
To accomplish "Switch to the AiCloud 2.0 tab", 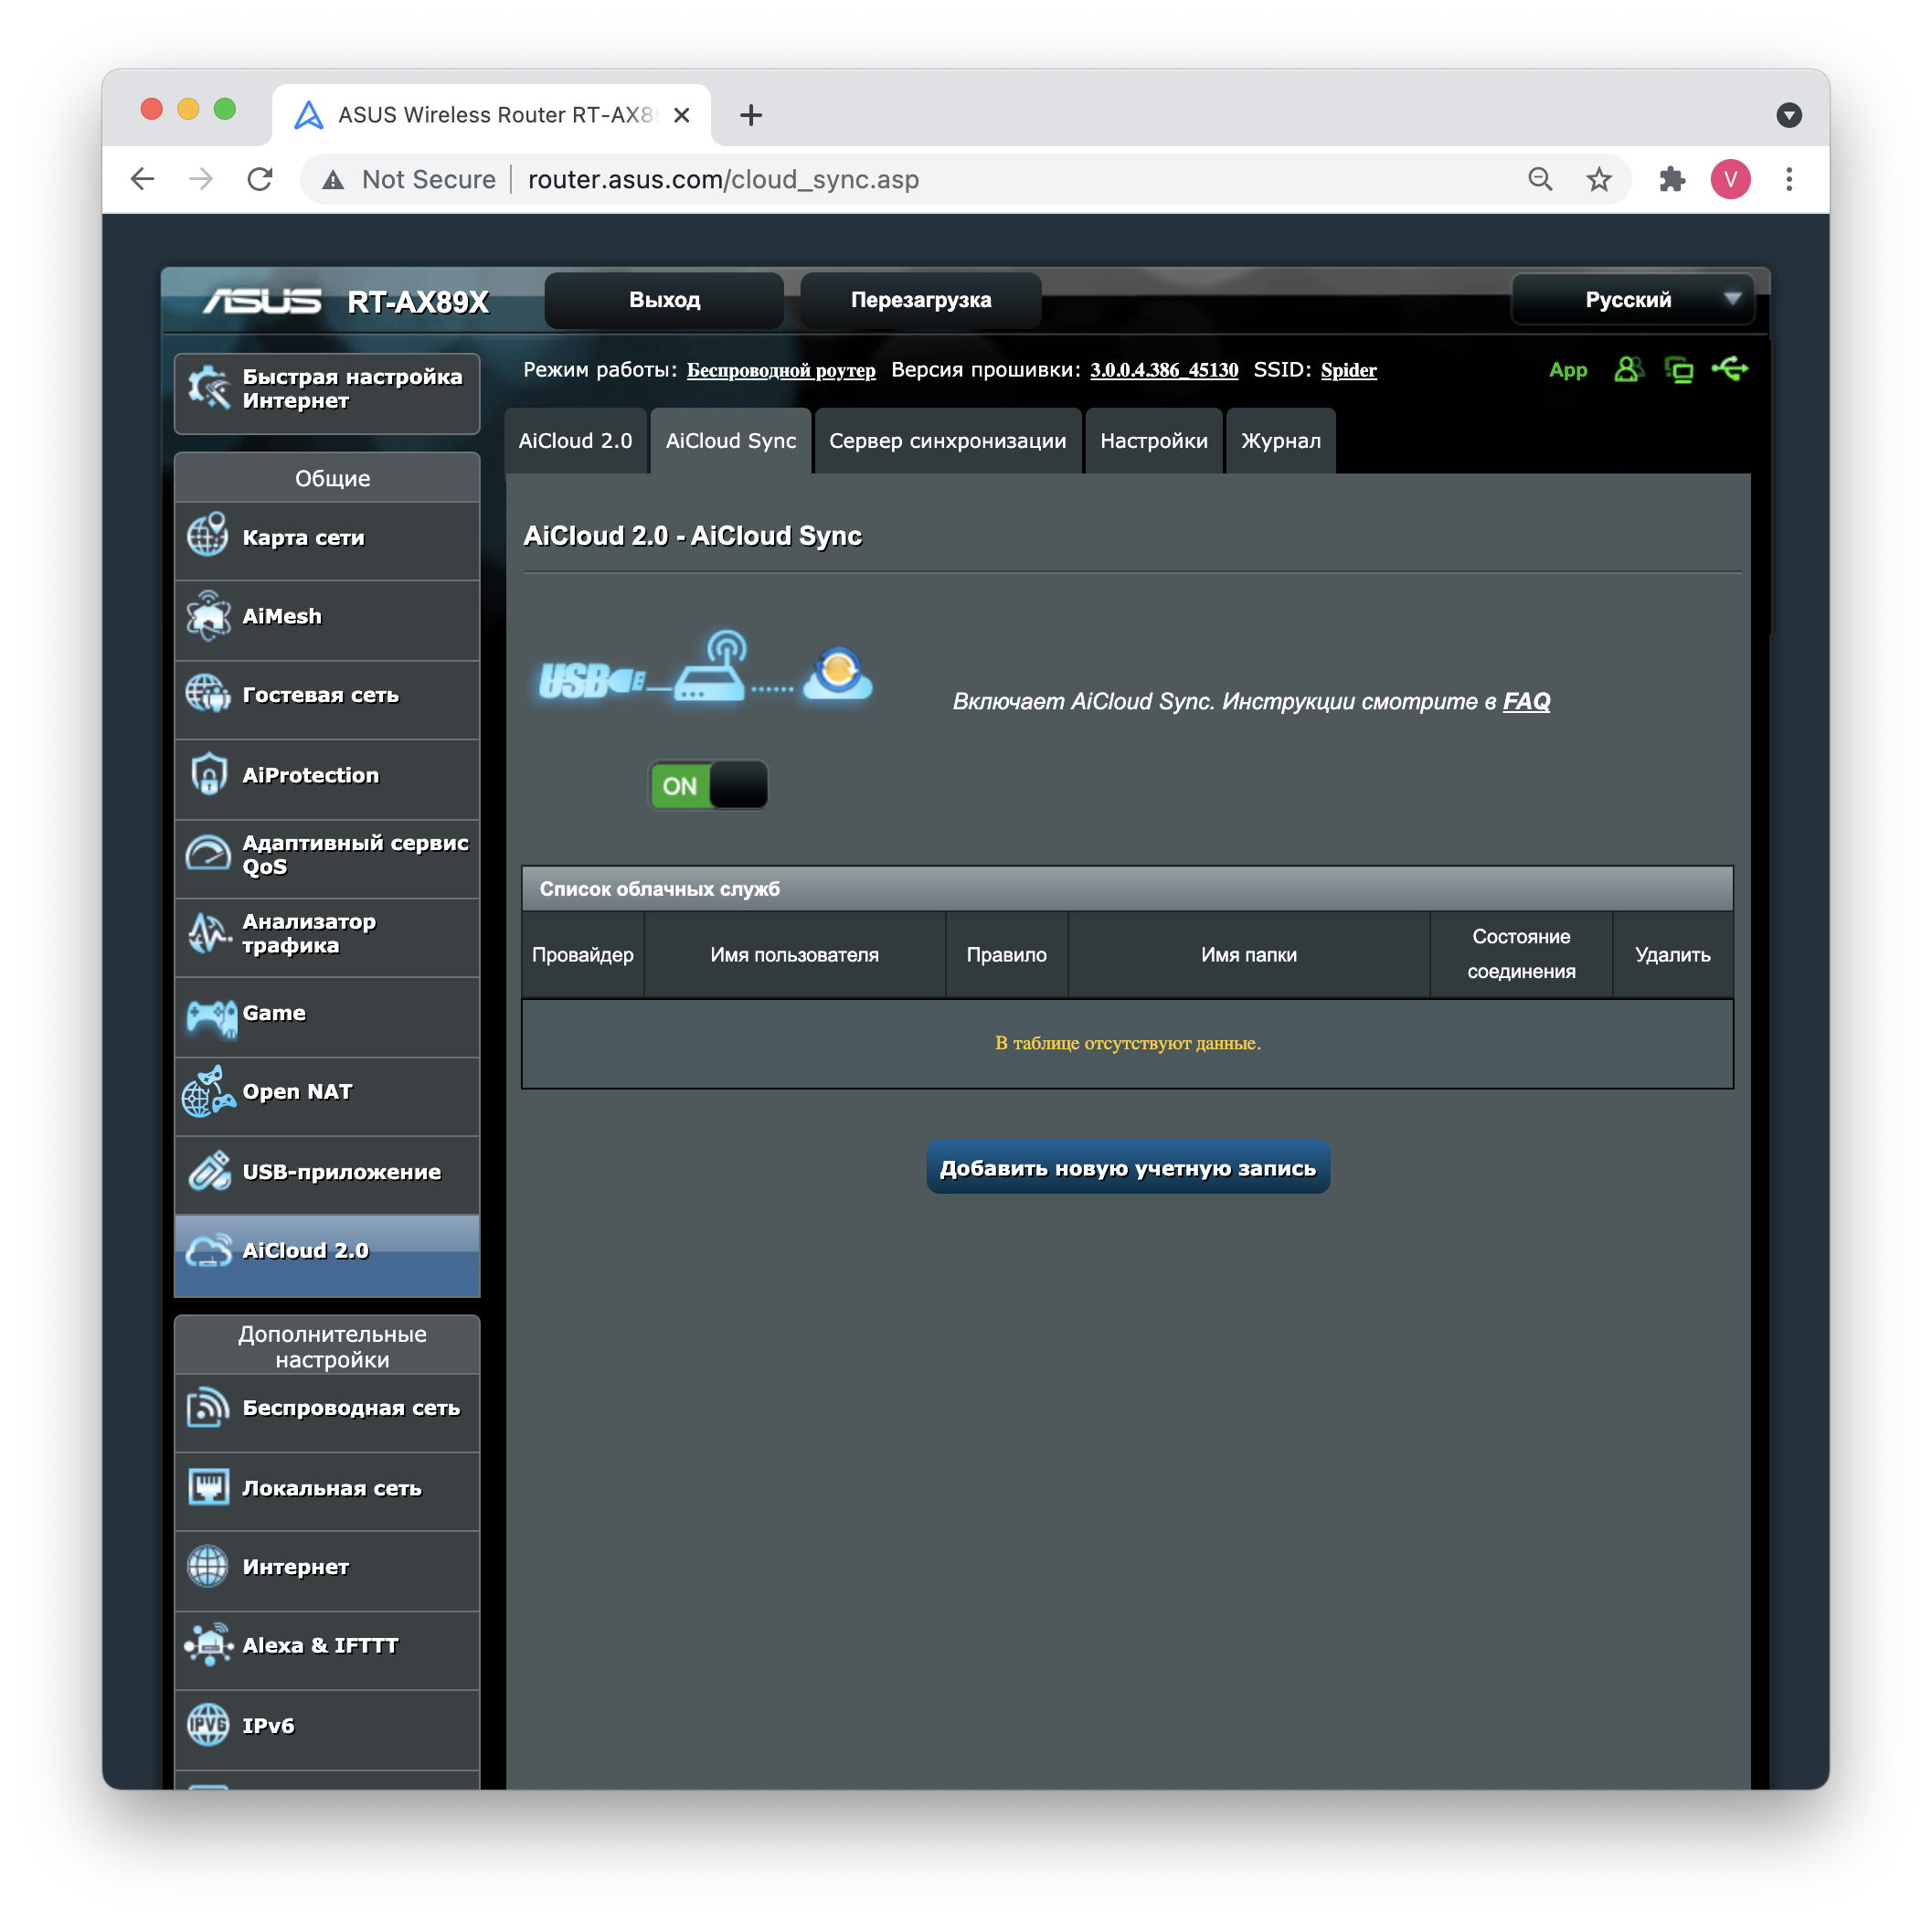I will 576,441.
